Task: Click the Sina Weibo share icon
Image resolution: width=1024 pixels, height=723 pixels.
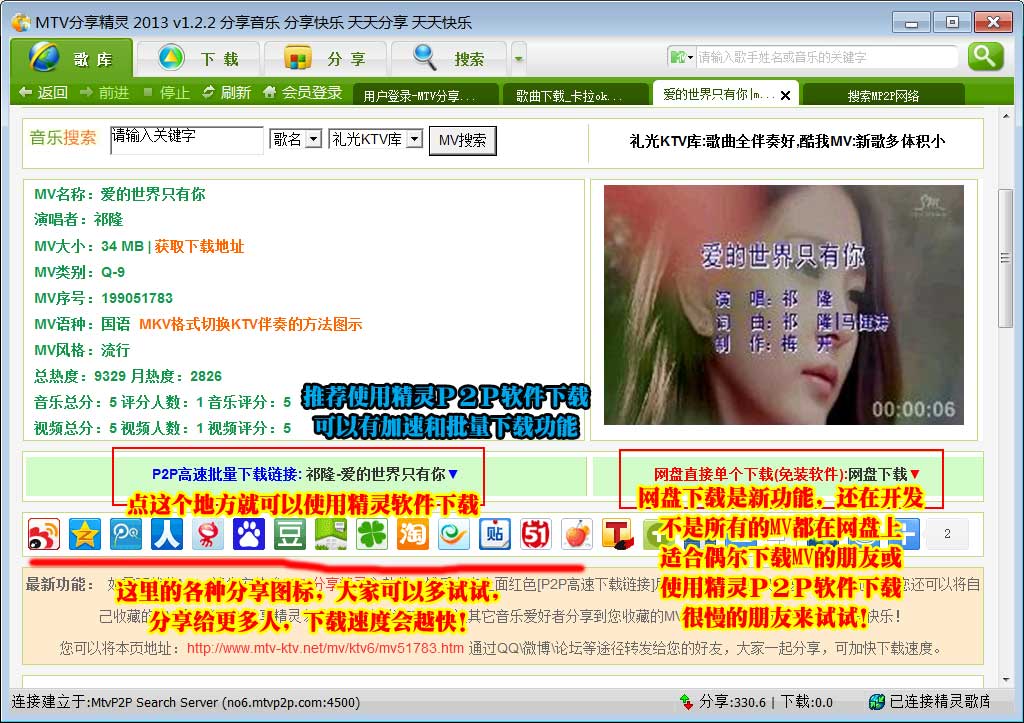Action: point(44,534)
